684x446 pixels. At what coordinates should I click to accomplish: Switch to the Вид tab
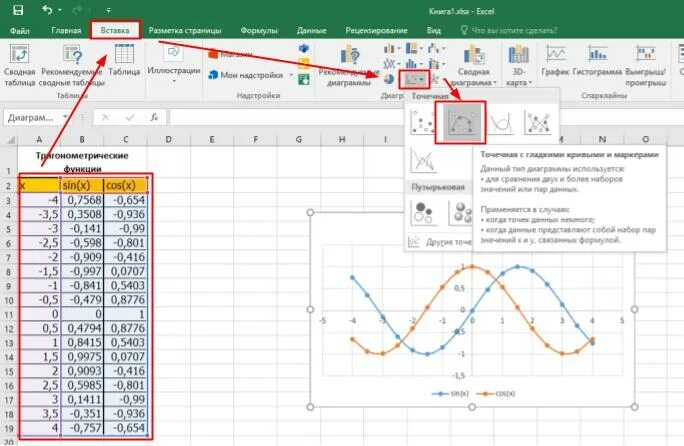434,31
